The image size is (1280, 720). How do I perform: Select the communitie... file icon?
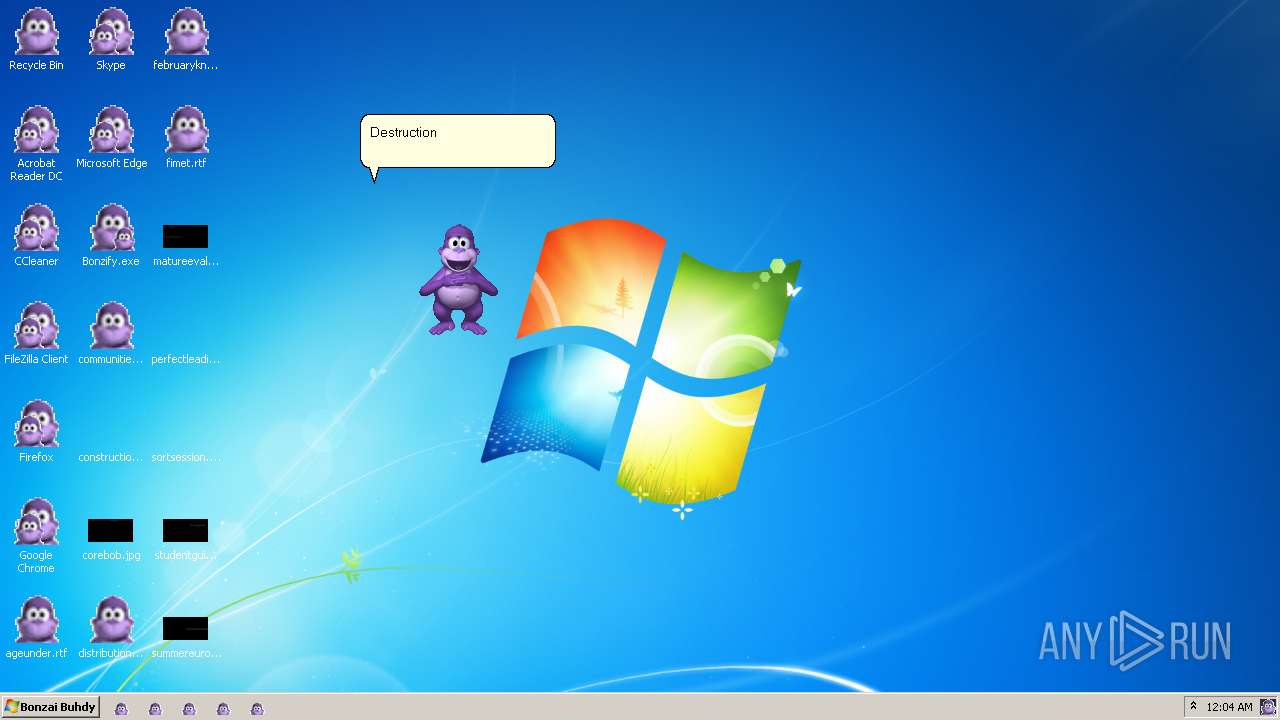tap(111, 334)
